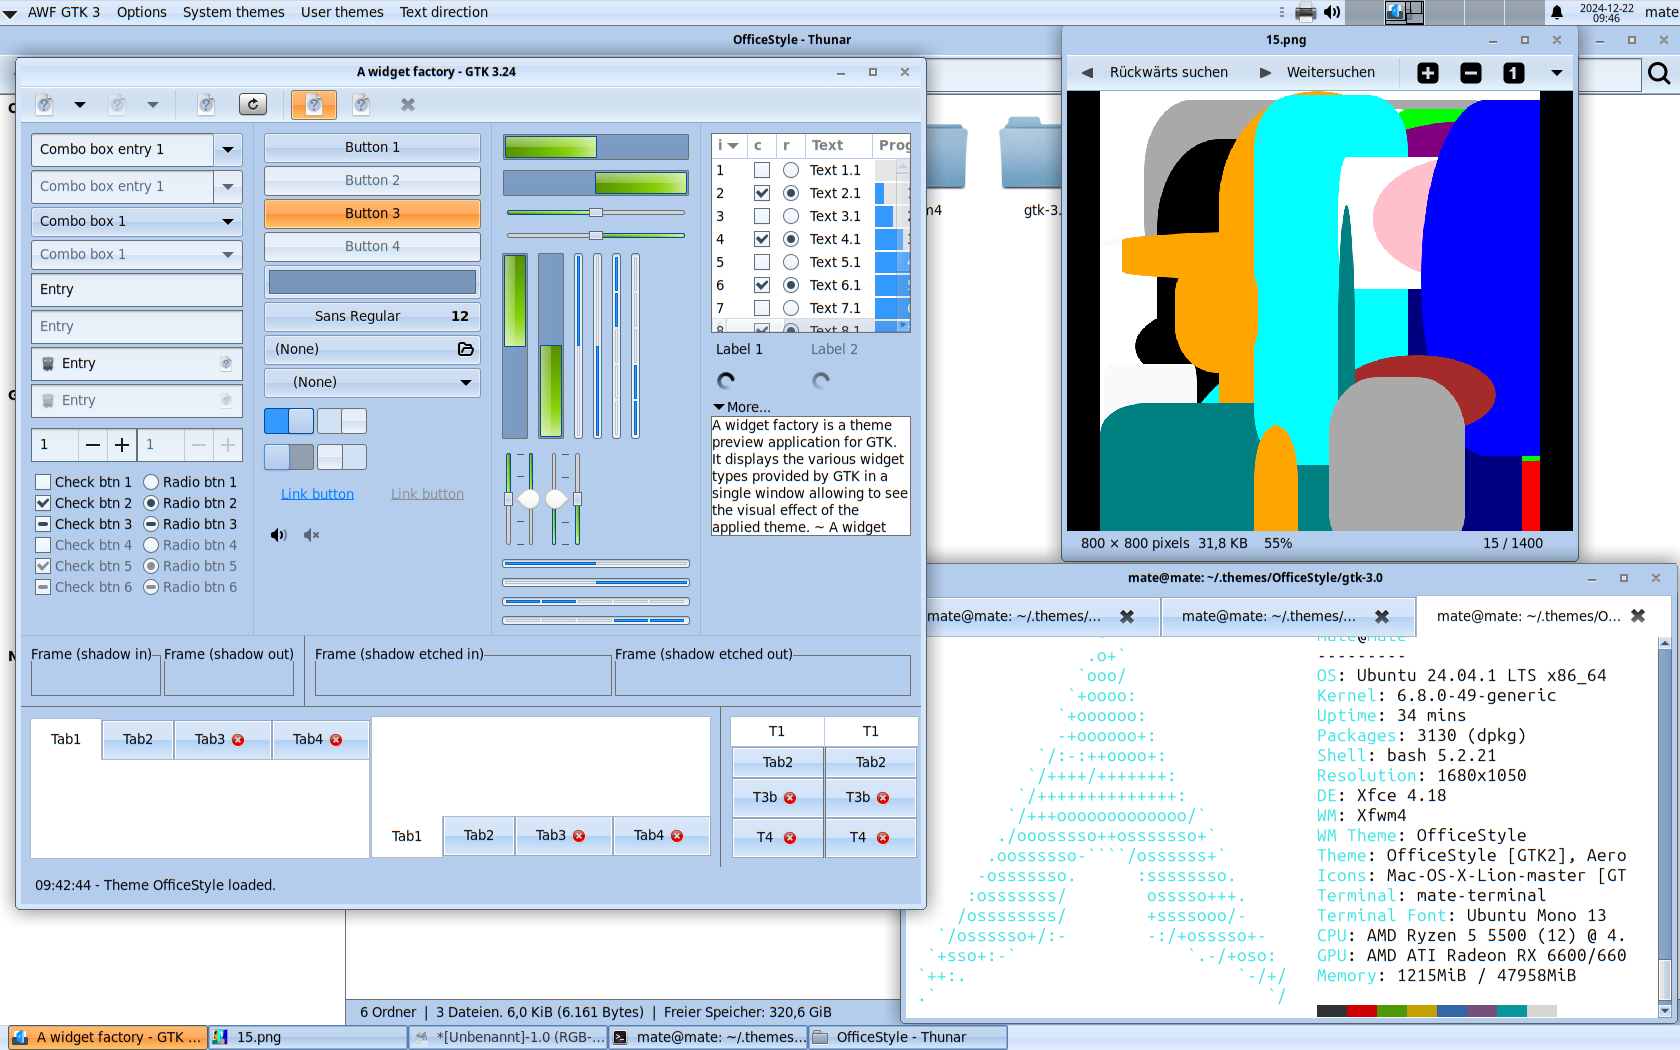The width and height of the screenshot is (1680, 1050).
Task: Select Radio btn 1
Action: (151, 481)
